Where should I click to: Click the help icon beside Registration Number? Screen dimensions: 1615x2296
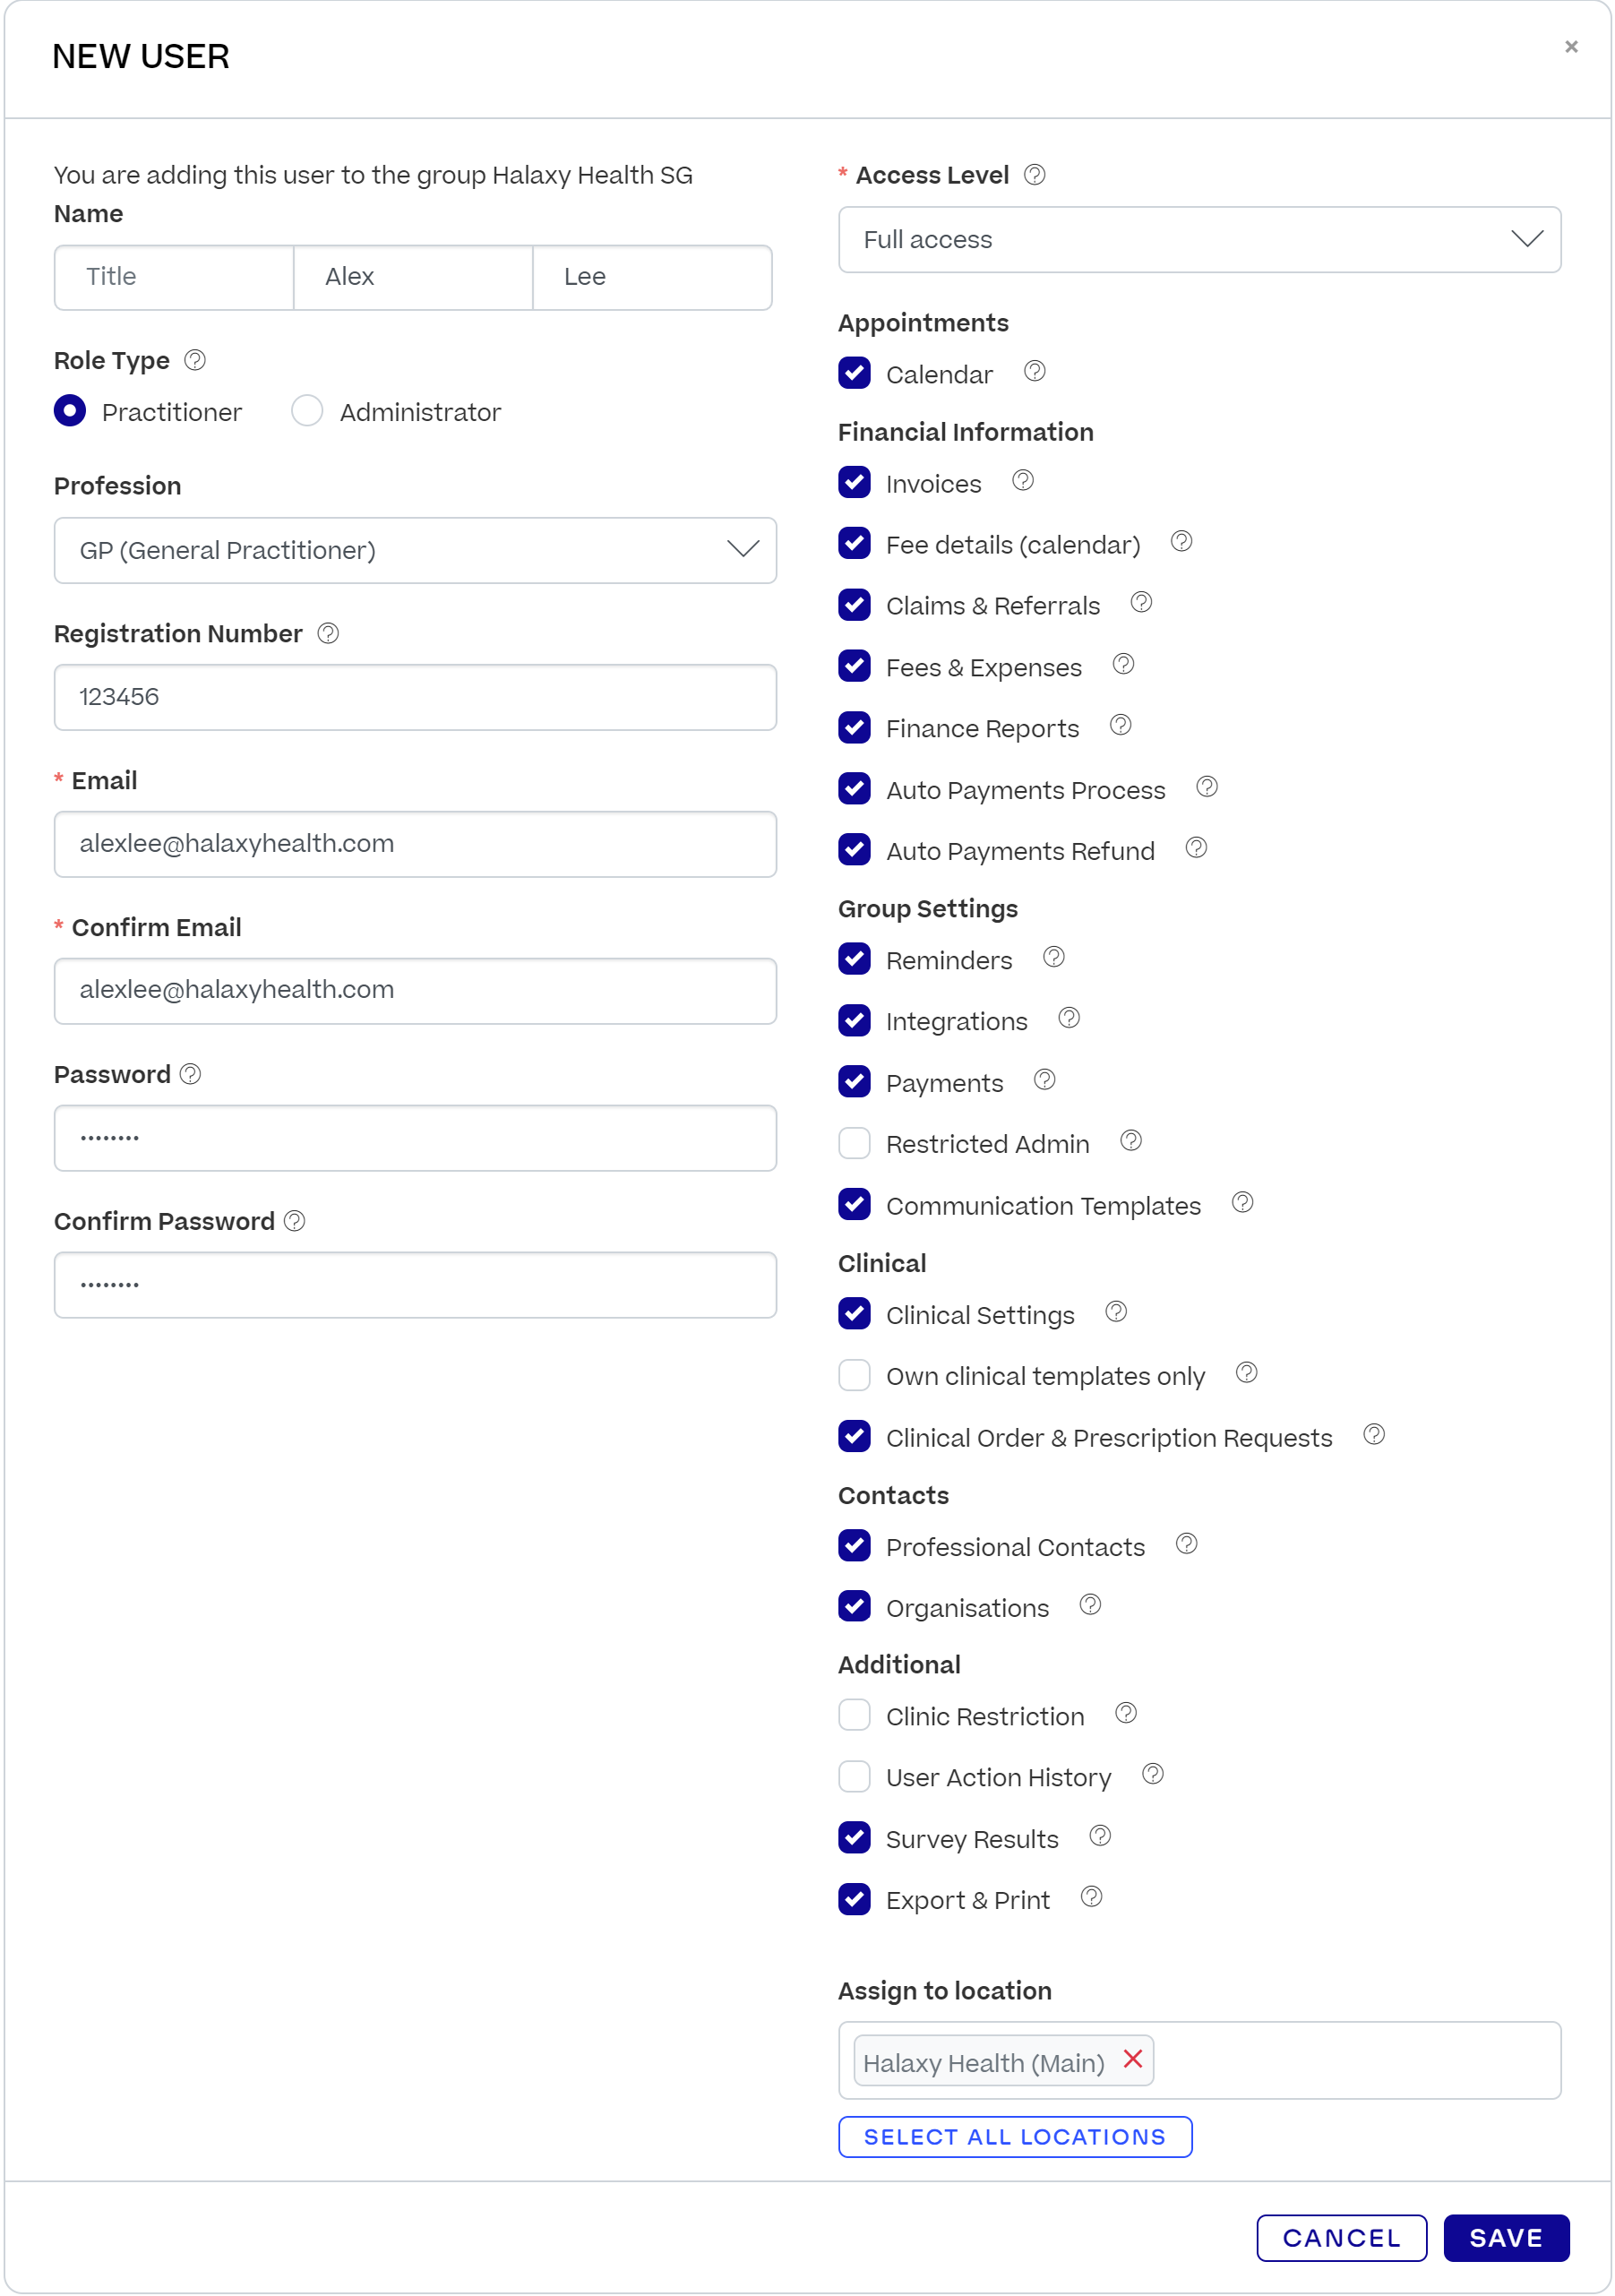click(x=328, y=633)
